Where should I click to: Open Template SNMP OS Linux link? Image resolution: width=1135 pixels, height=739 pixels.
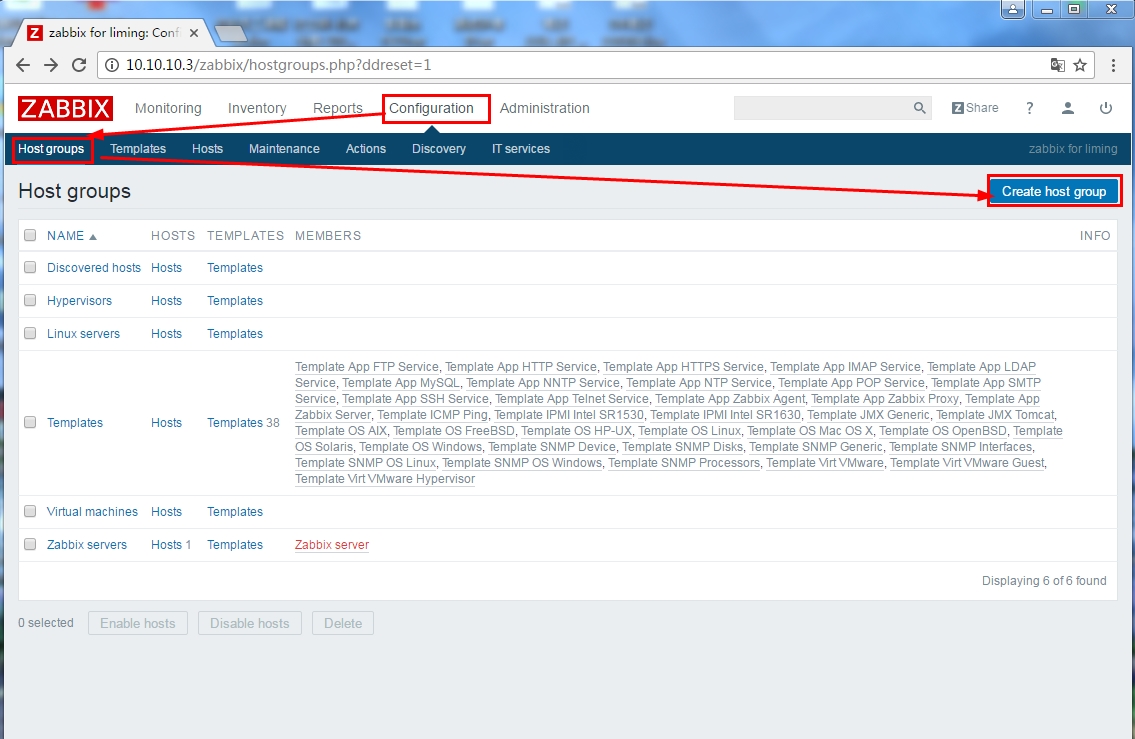click(x=365, y=463)
